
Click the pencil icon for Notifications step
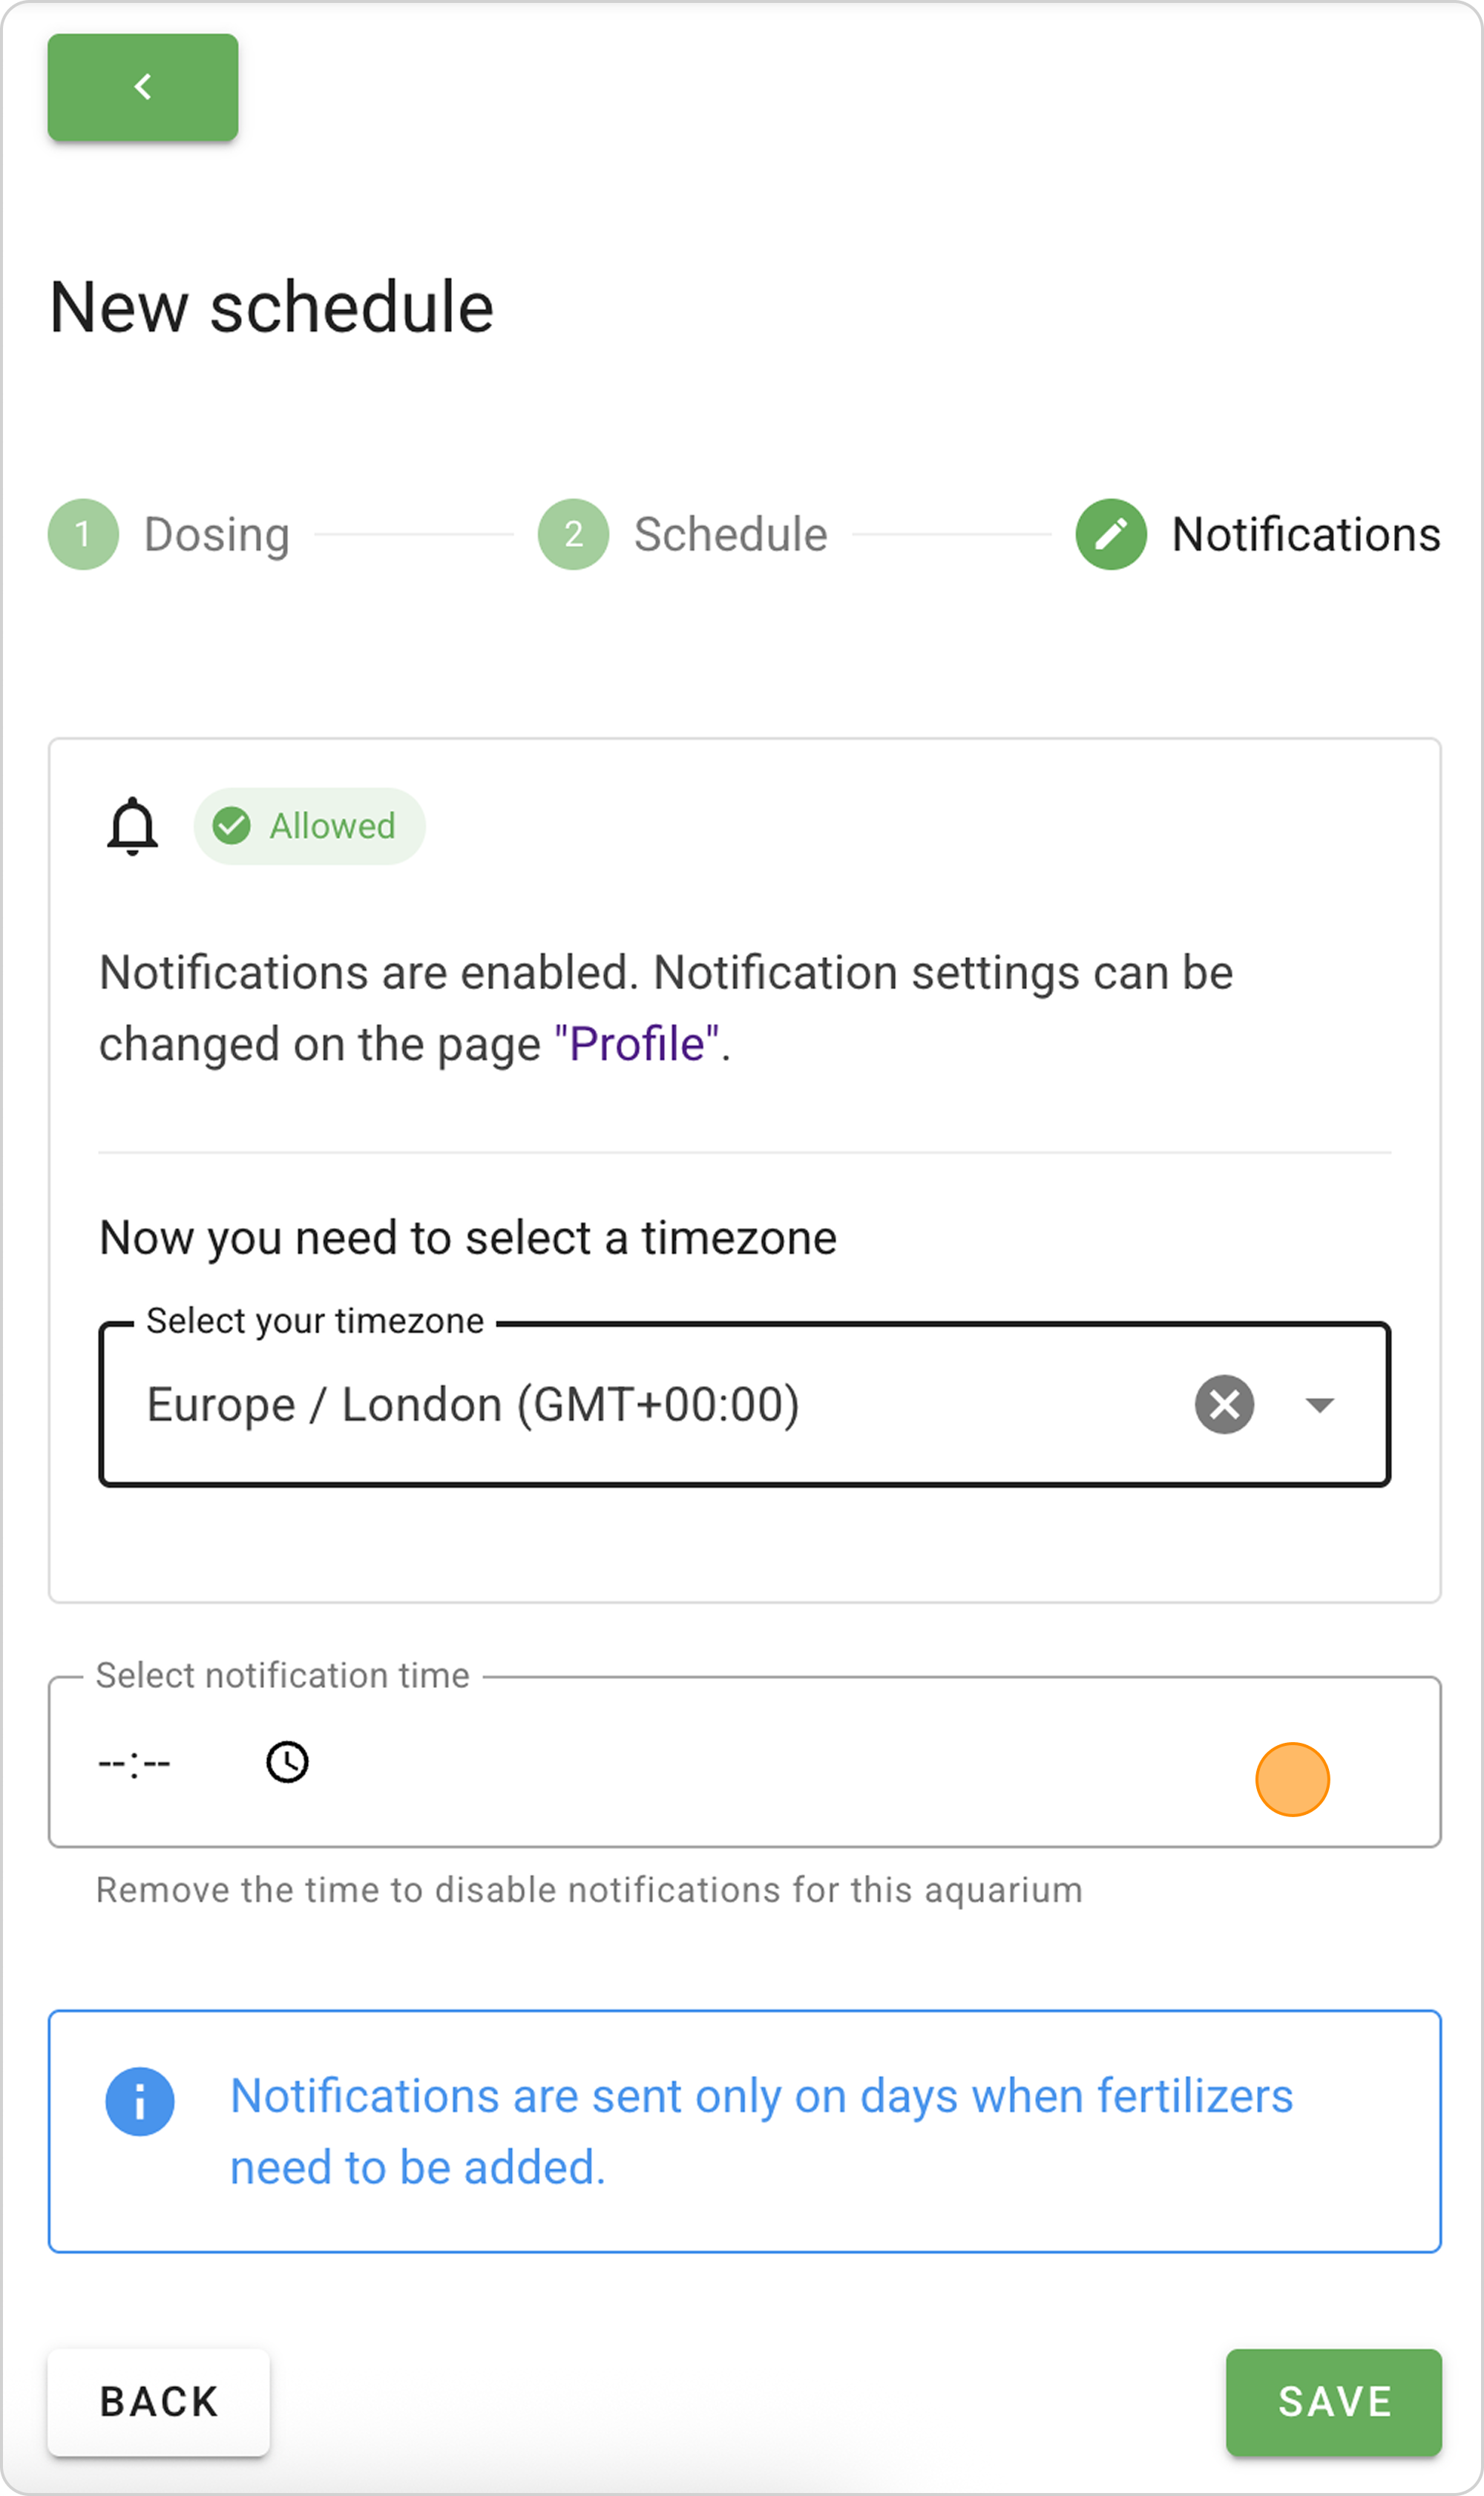point(1111,534)
